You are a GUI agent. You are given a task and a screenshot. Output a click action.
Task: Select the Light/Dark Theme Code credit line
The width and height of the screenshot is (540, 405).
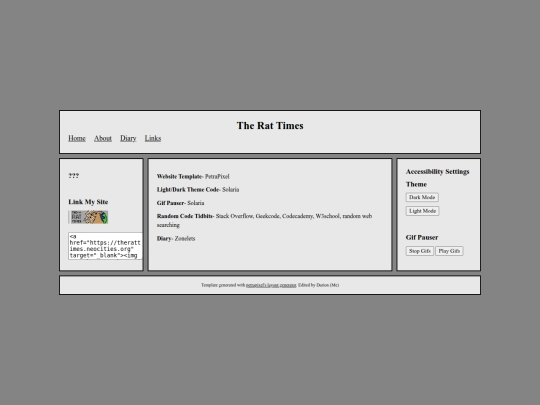pos(198,189)
